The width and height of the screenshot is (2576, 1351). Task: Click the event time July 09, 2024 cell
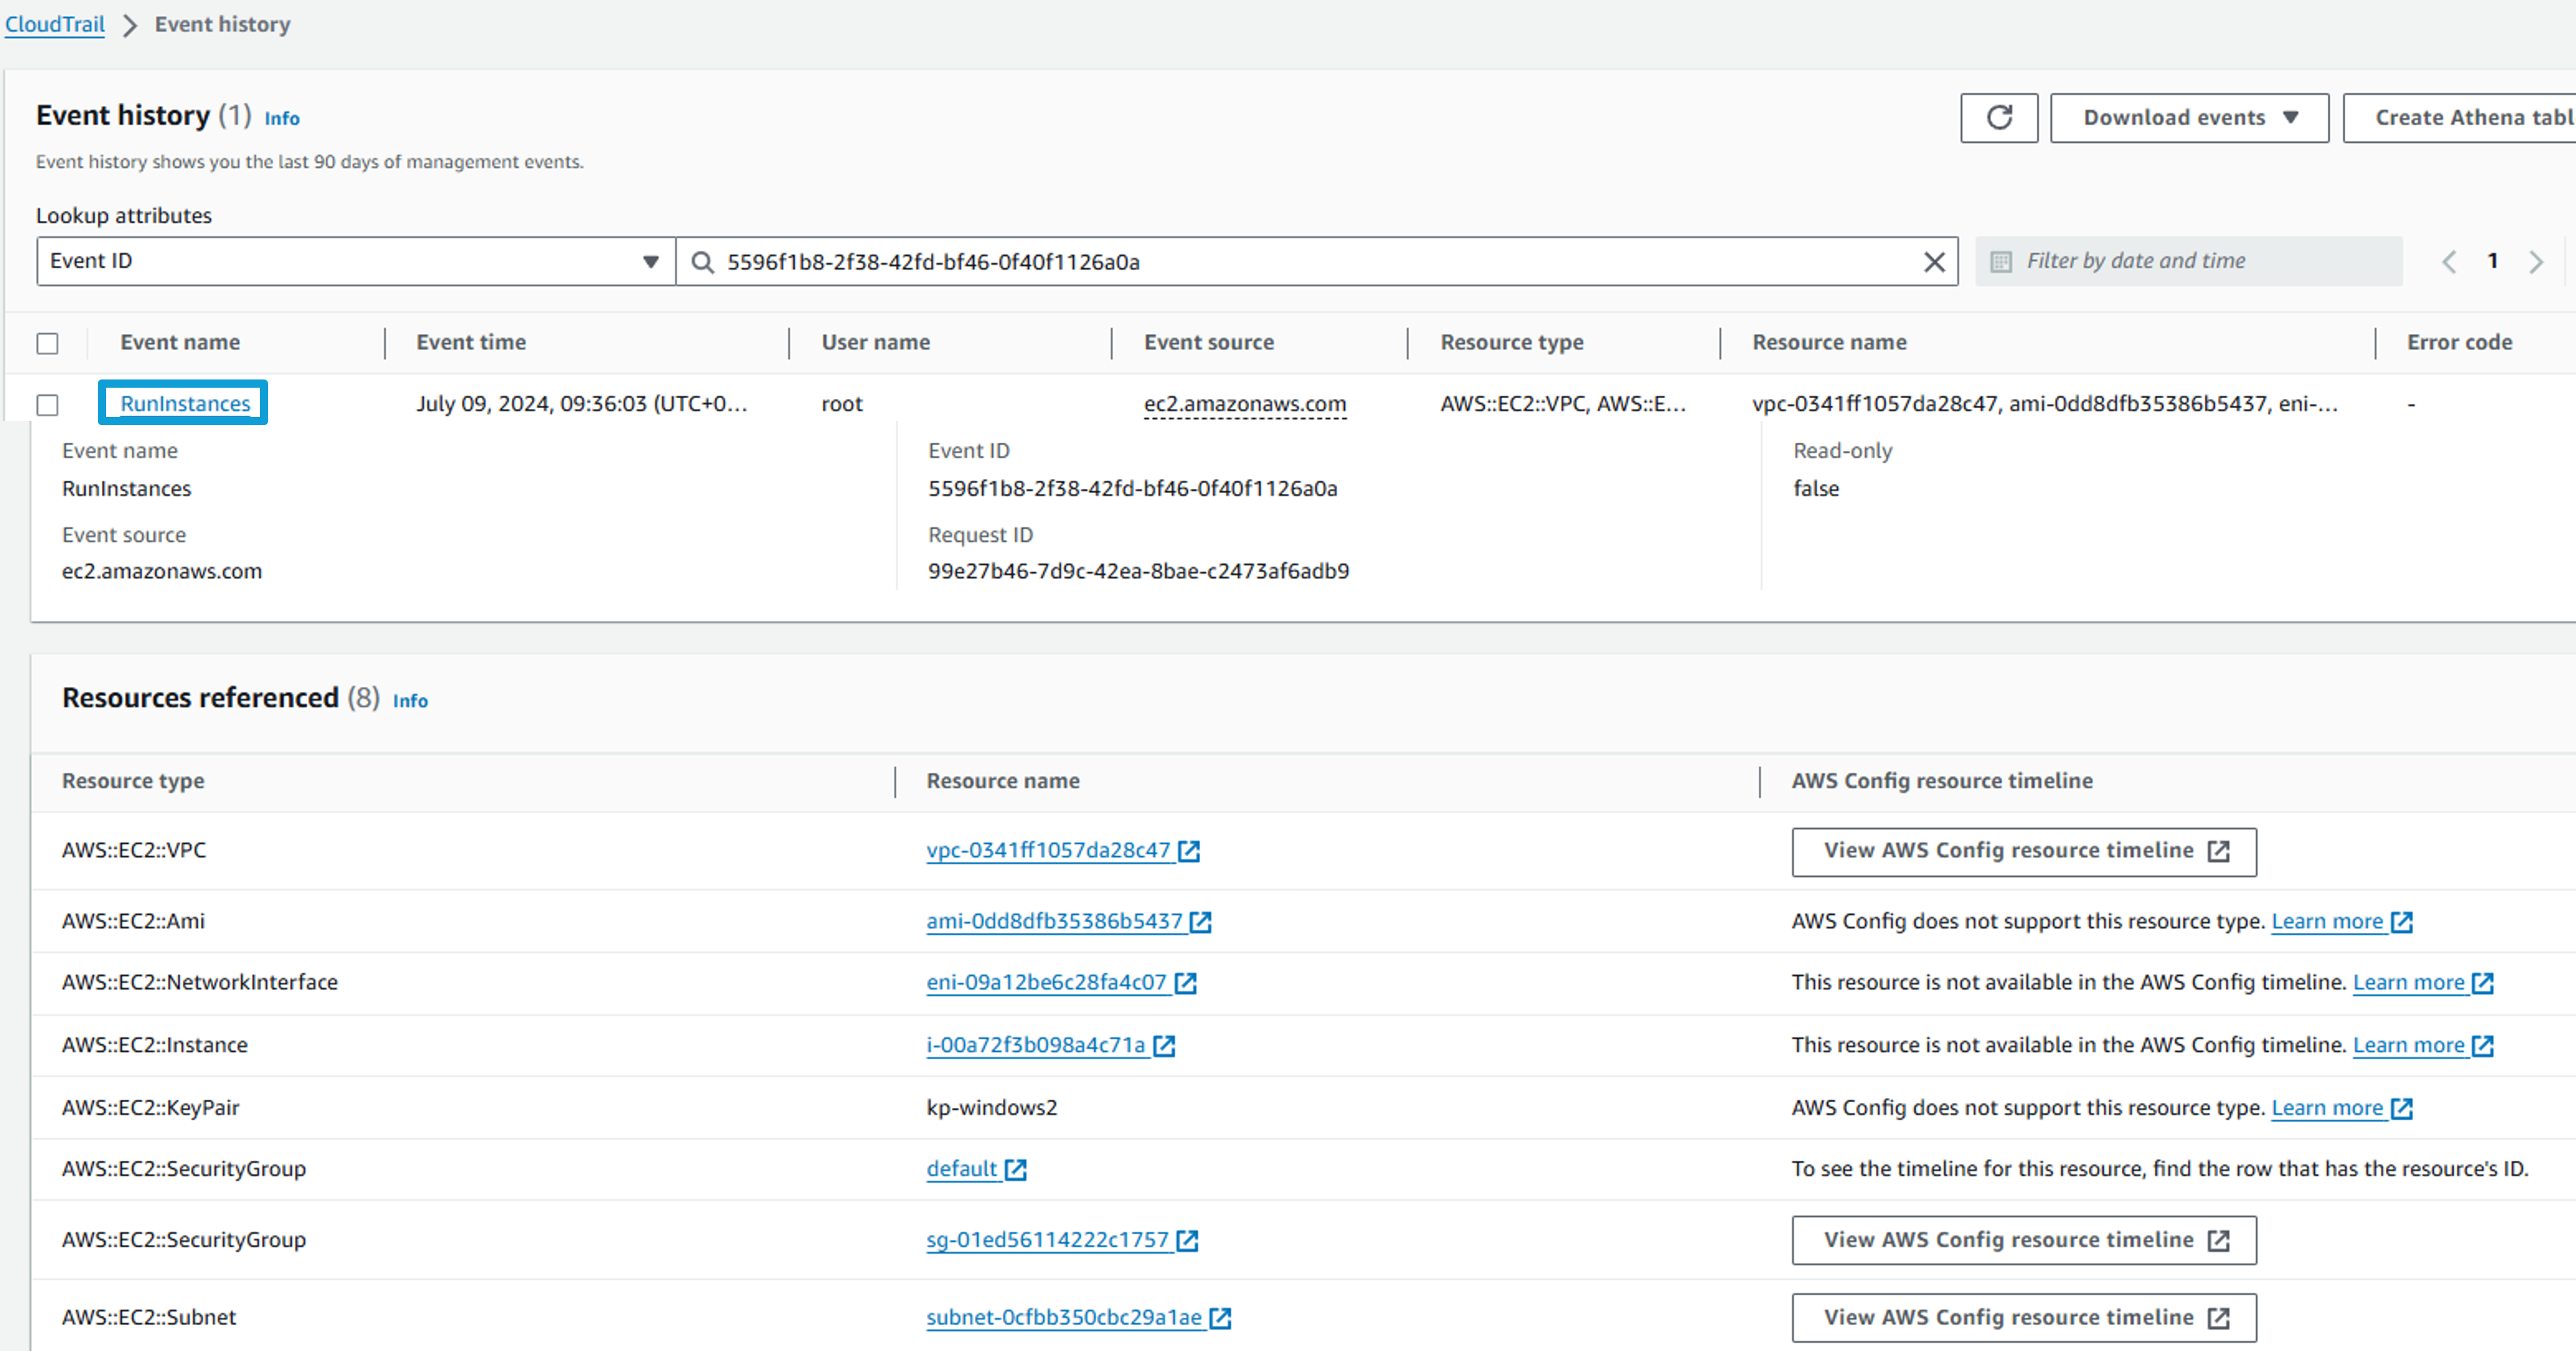click(x=581, y=404)
